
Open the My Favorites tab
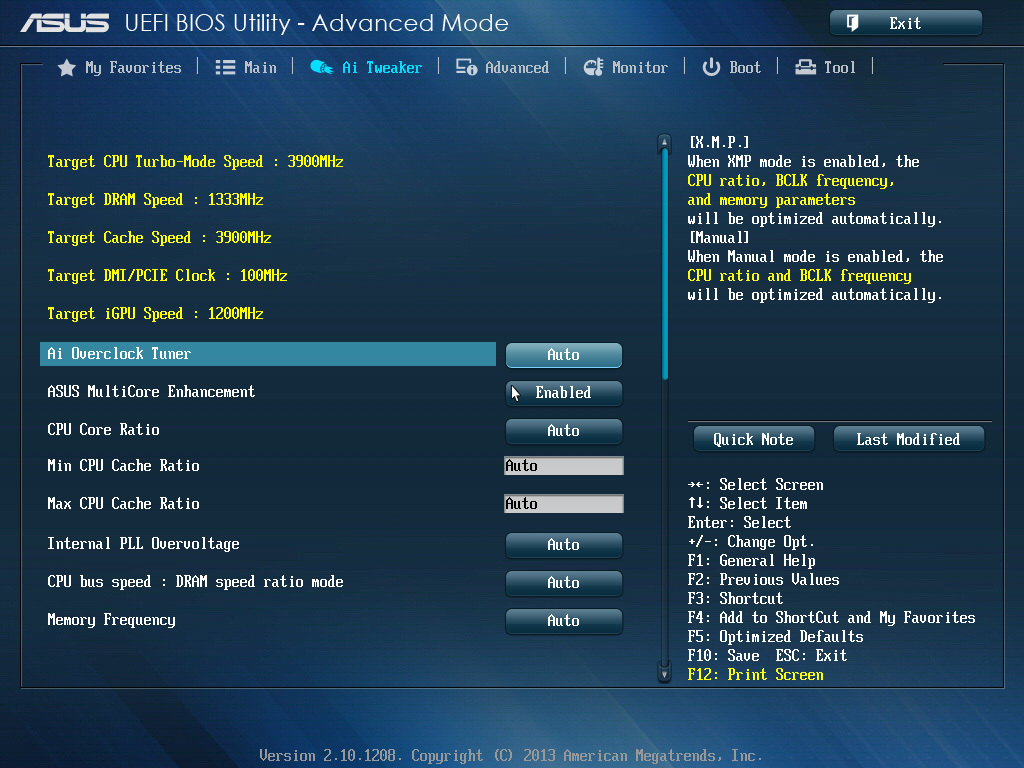133,68
